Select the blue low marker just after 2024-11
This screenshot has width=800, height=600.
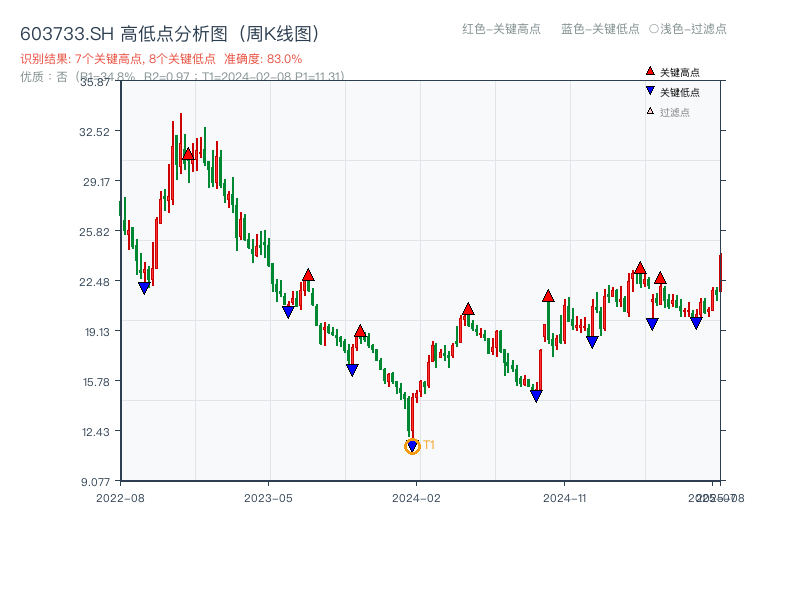pos(592,342)
